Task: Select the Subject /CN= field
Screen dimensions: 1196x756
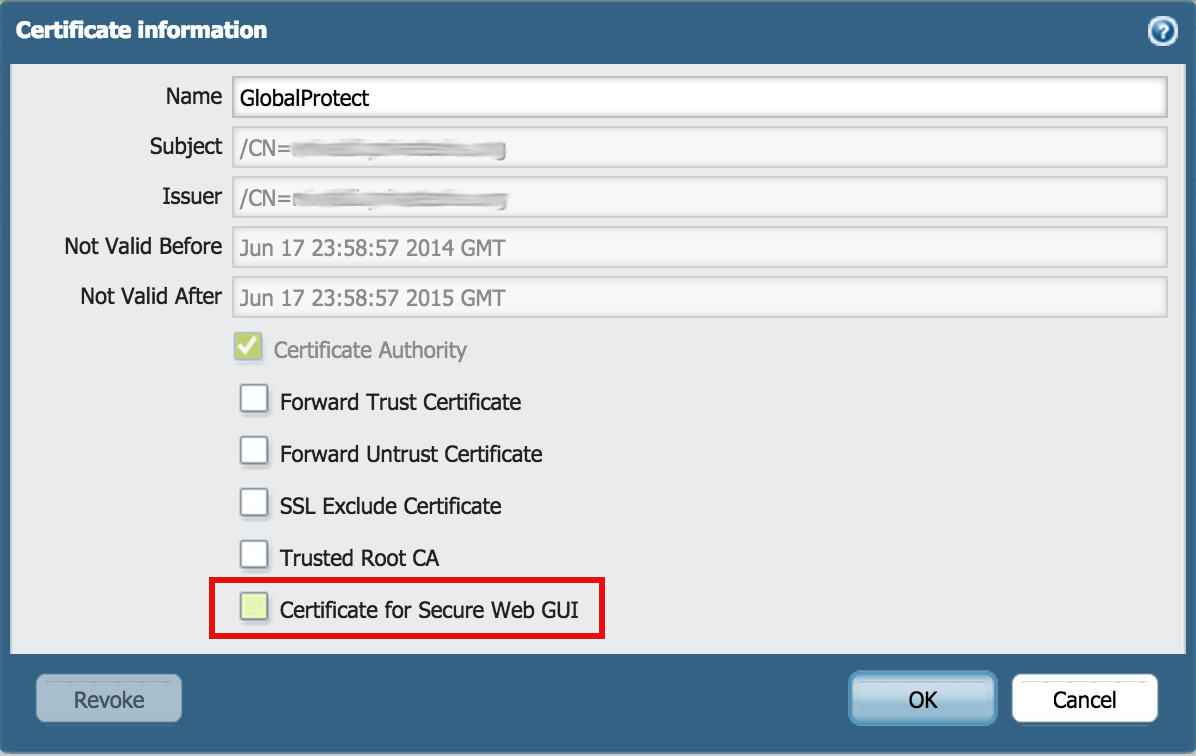Action: (699, 147)
